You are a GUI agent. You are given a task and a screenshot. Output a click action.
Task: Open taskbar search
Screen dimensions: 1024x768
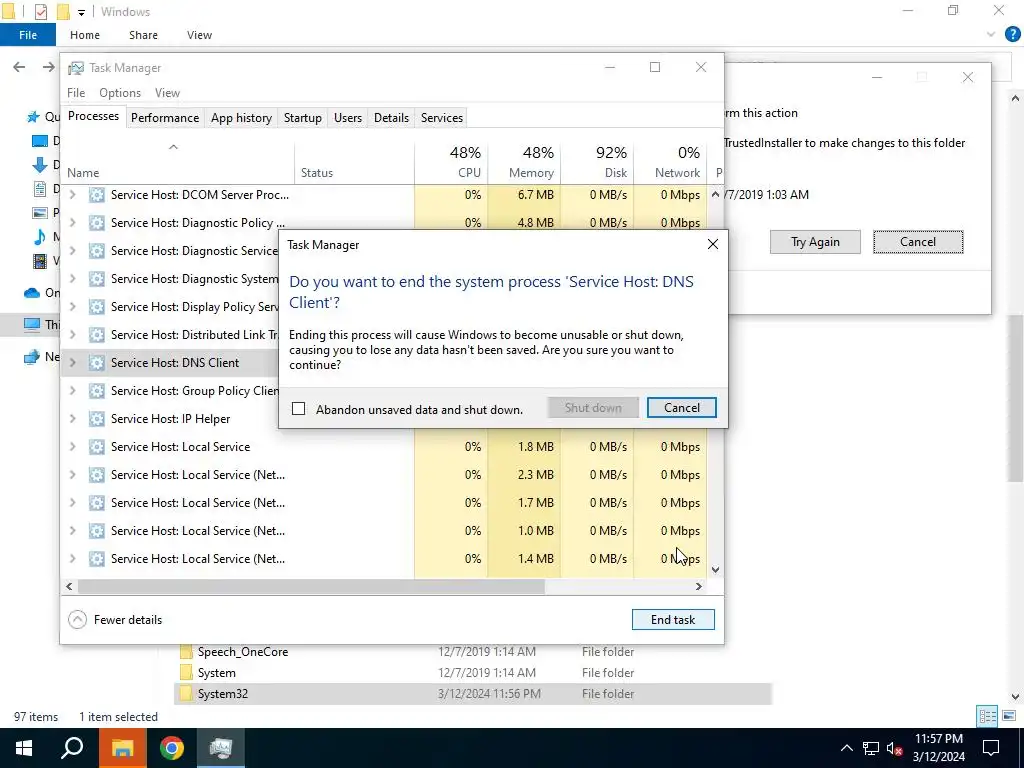pyautogui.click(x=72, y=748)
